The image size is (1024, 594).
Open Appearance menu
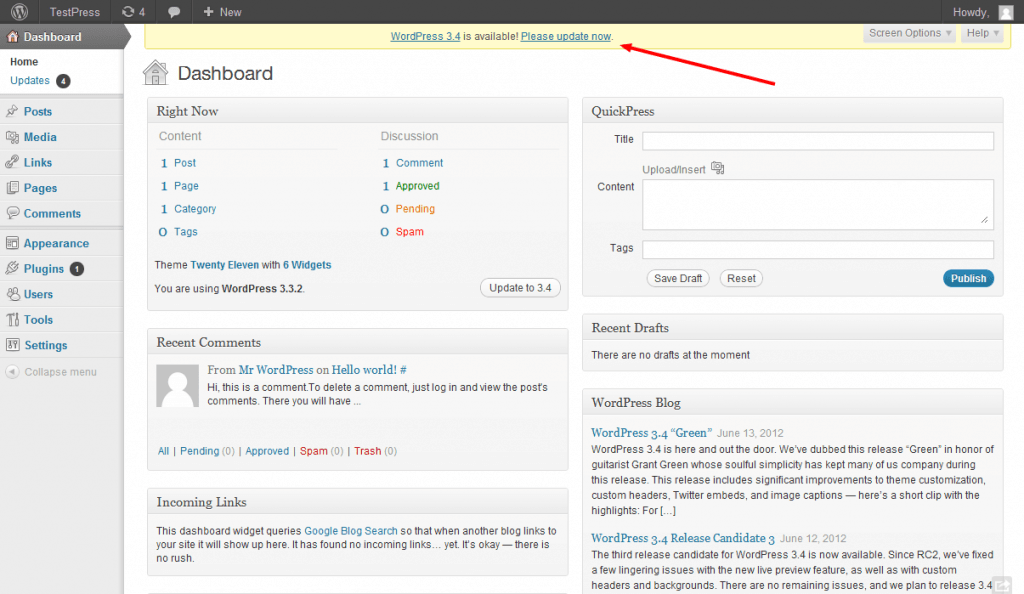click(x=56, y=243)
